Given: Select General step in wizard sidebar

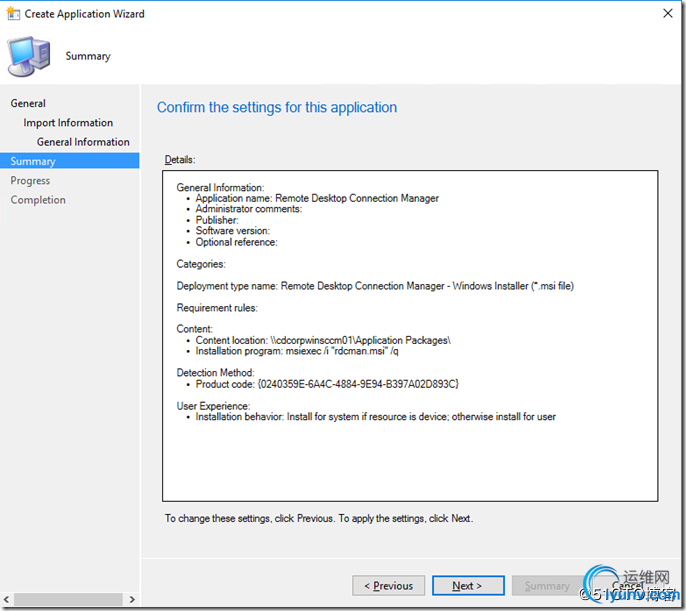Looking at the screenshot, I should (x=28, y=103).
